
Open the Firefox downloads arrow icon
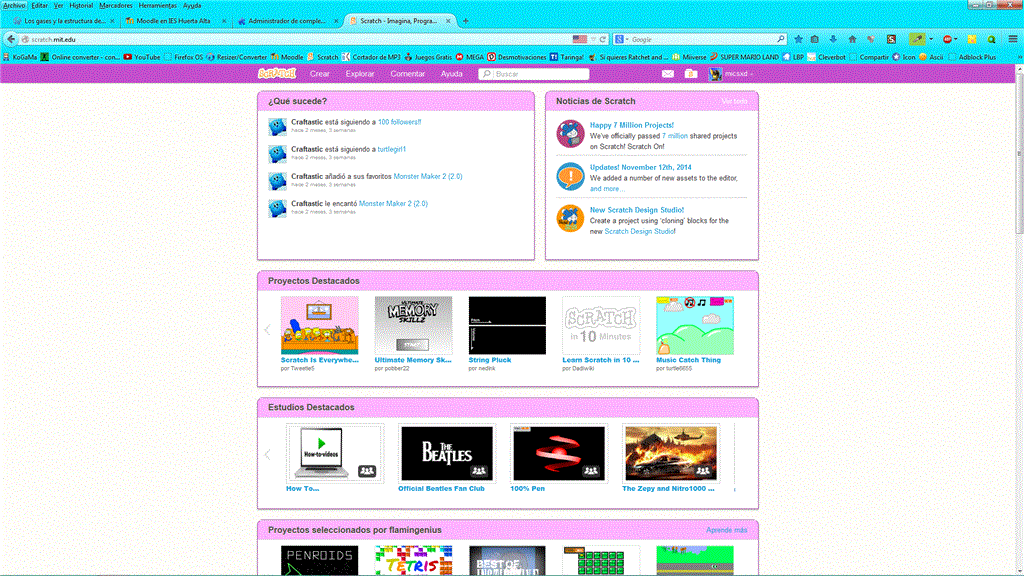coord(833,39)
